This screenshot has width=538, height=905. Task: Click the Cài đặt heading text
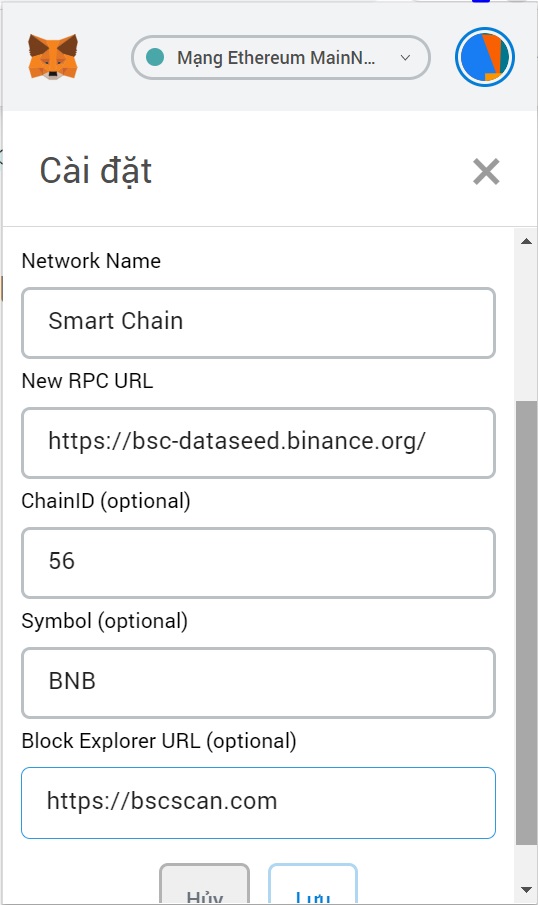96,171
